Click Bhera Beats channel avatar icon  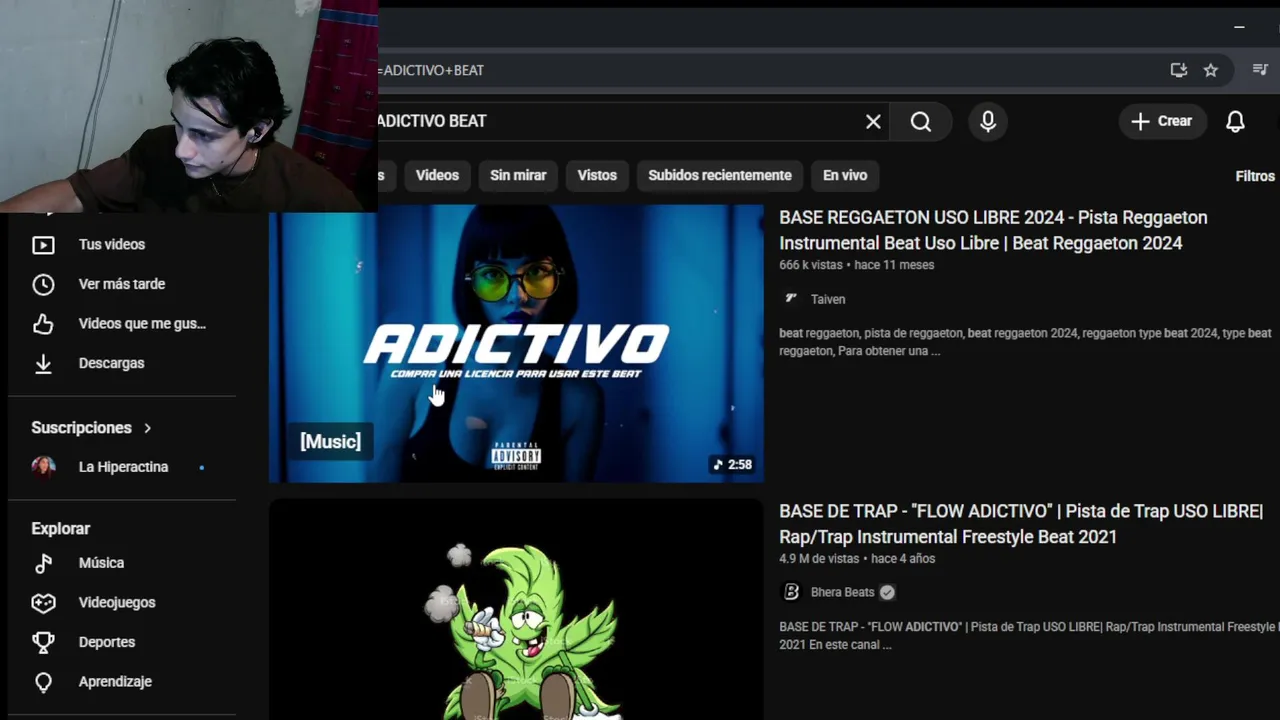(x=791, y=592)
